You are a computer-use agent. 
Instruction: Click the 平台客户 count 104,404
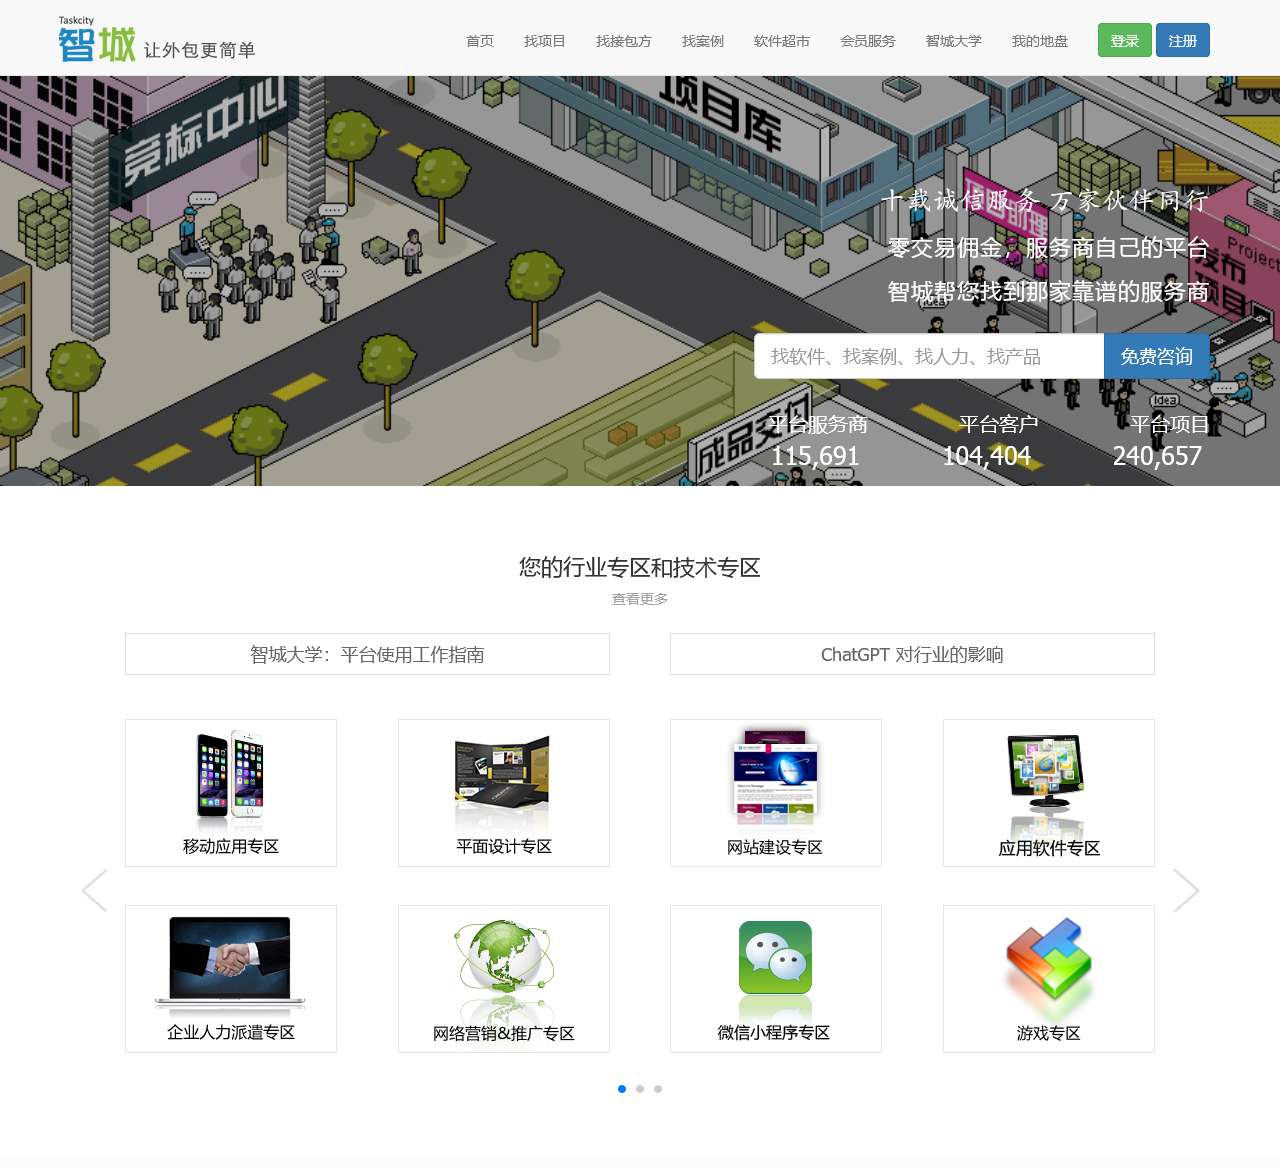pos(987,456)
